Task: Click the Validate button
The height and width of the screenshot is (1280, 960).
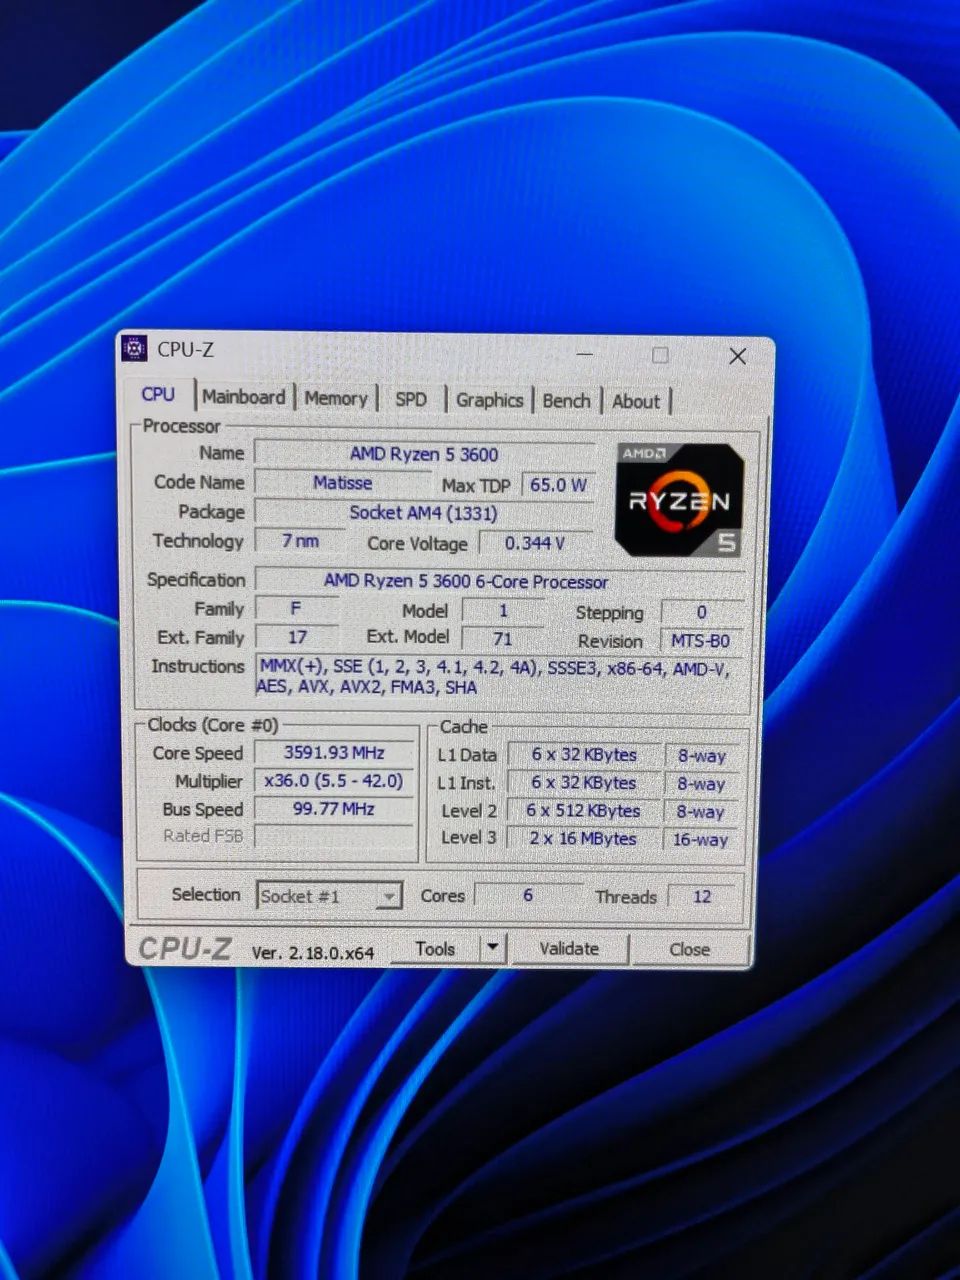Action: (569, 948)
